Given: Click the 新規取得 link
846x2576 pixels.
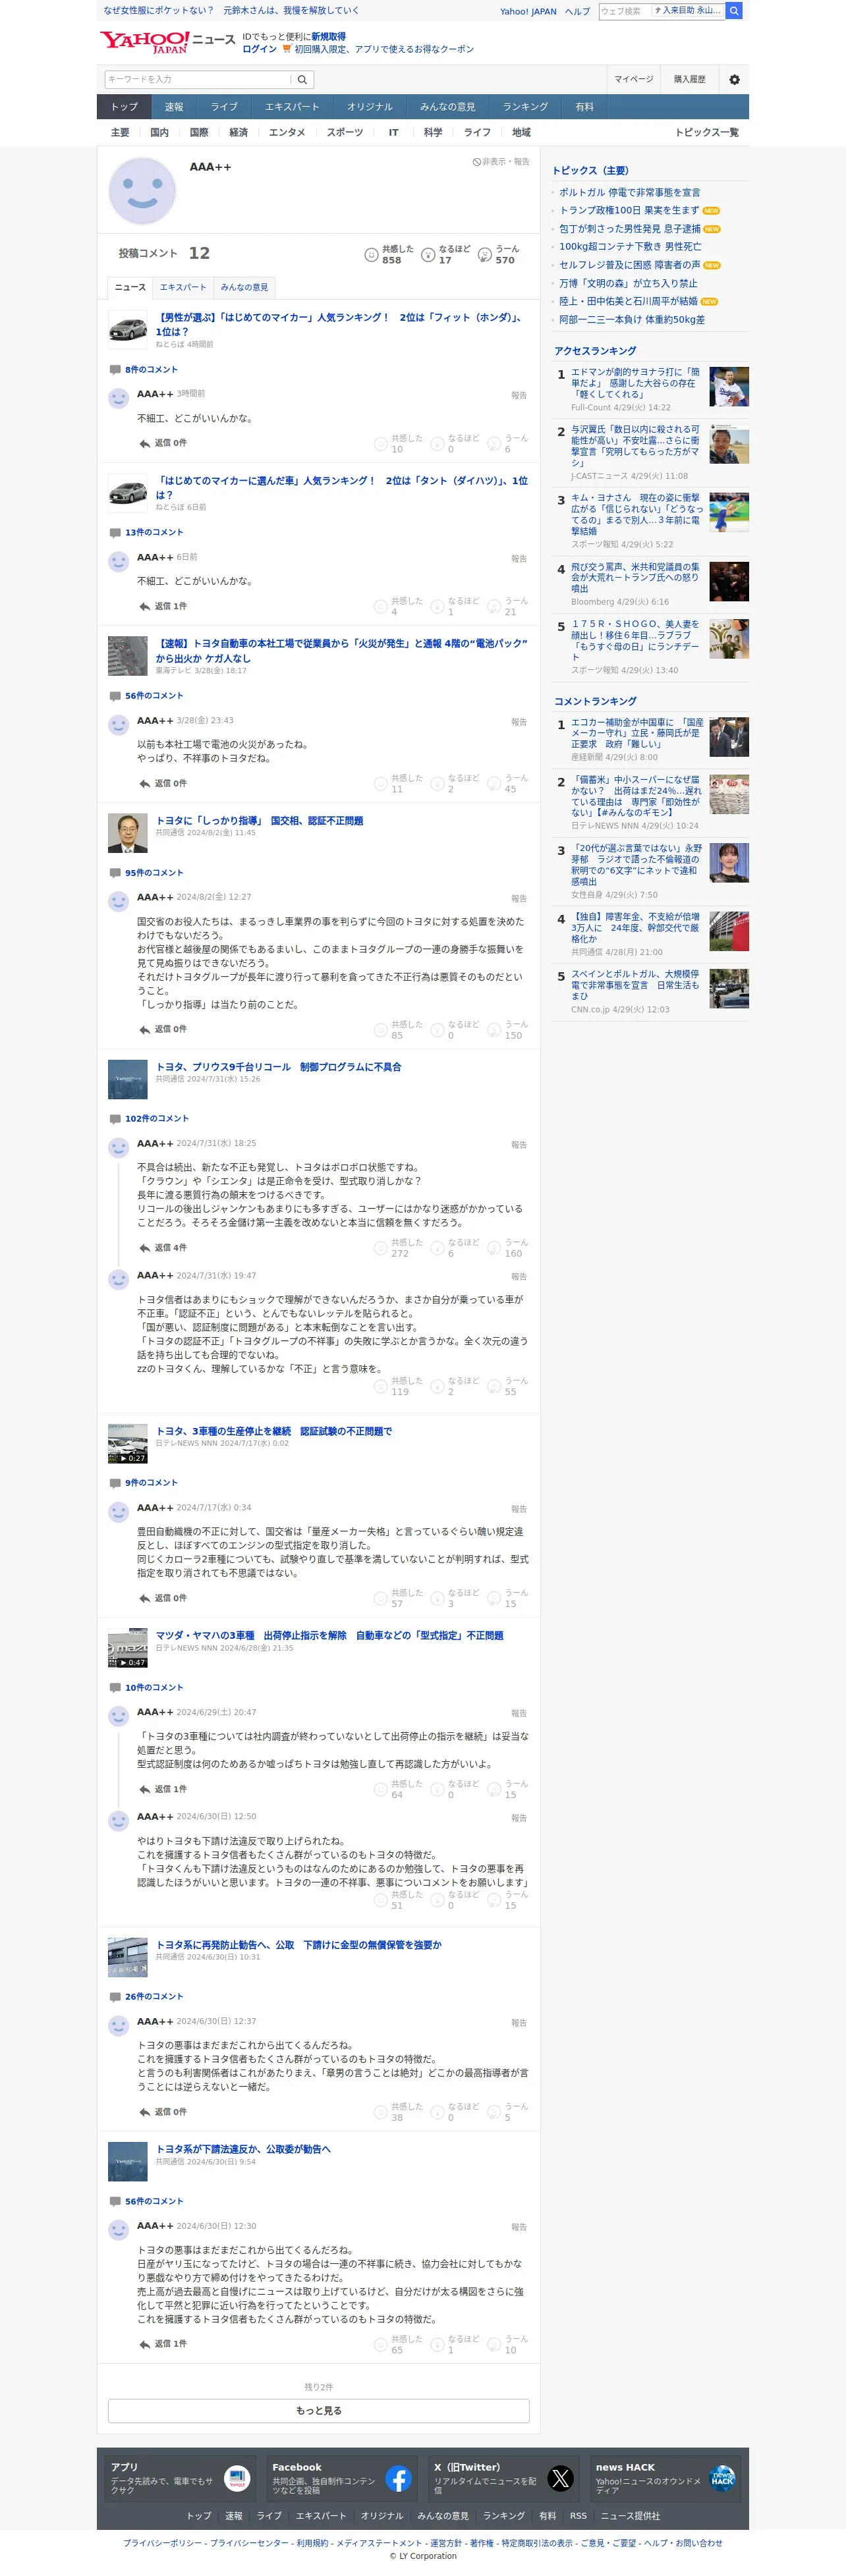Looking at the screenshot, I should pyautogui.click(x=328, y=36).
